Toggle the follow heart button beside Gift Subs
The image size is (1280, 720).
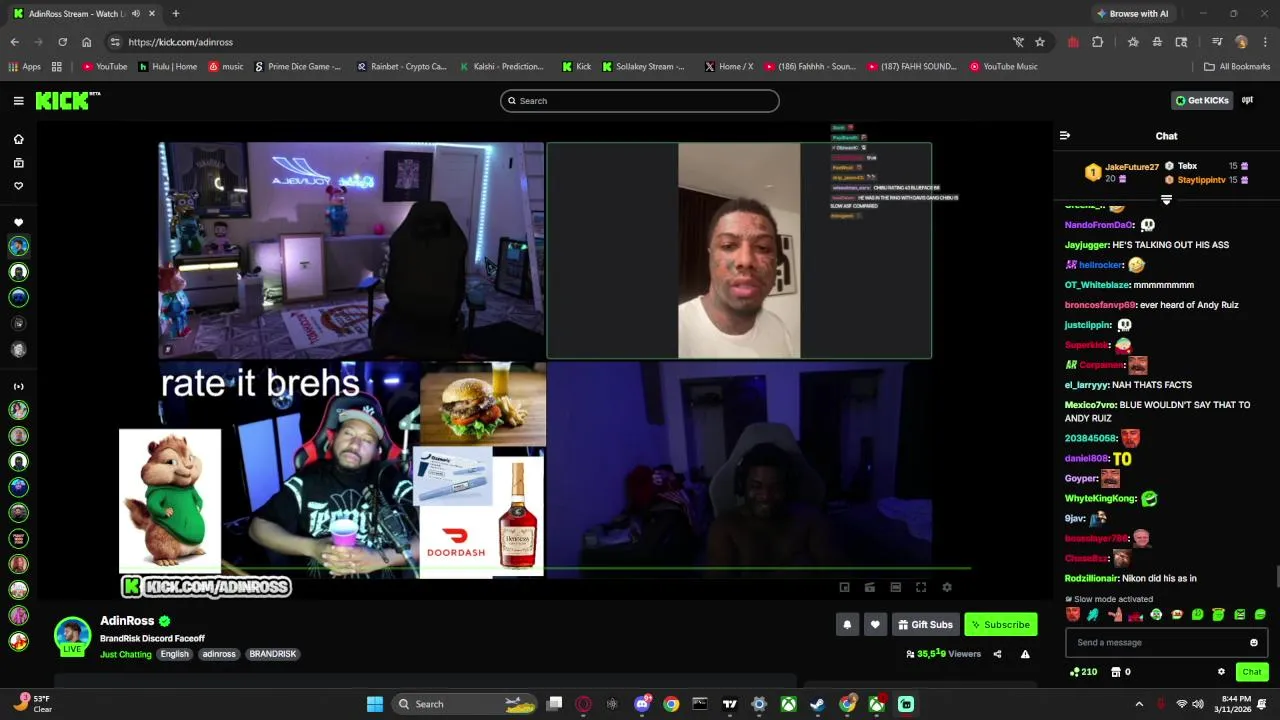click(875, 625)
